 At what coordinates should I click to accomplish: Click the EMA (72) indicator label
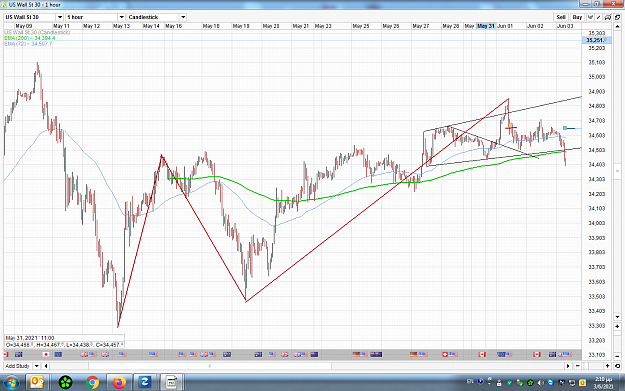[x=28, y=43]
